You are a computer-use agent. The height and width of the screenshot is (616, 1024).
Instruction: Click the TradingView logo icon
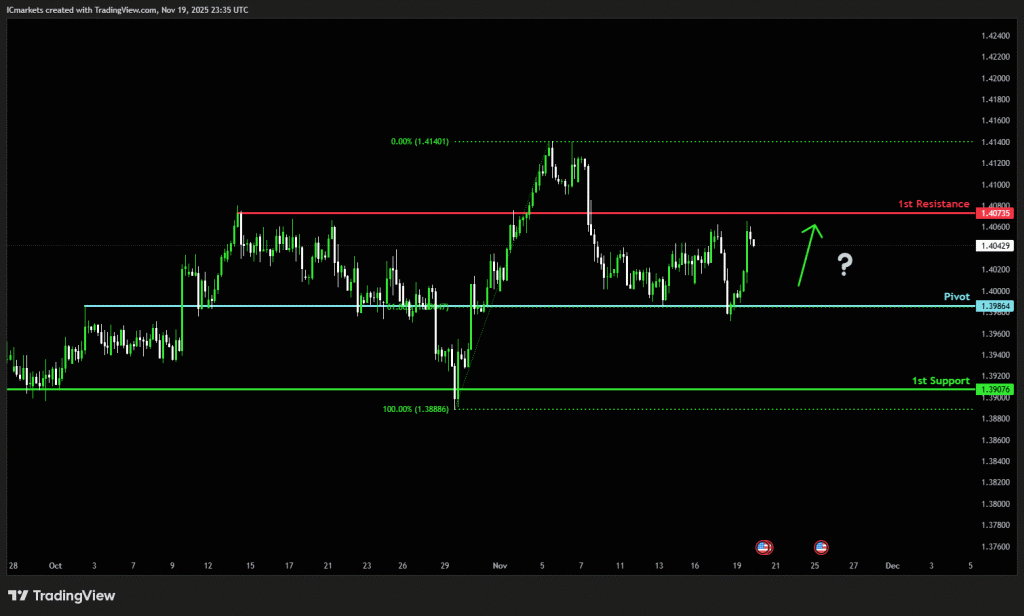[18, 596]
